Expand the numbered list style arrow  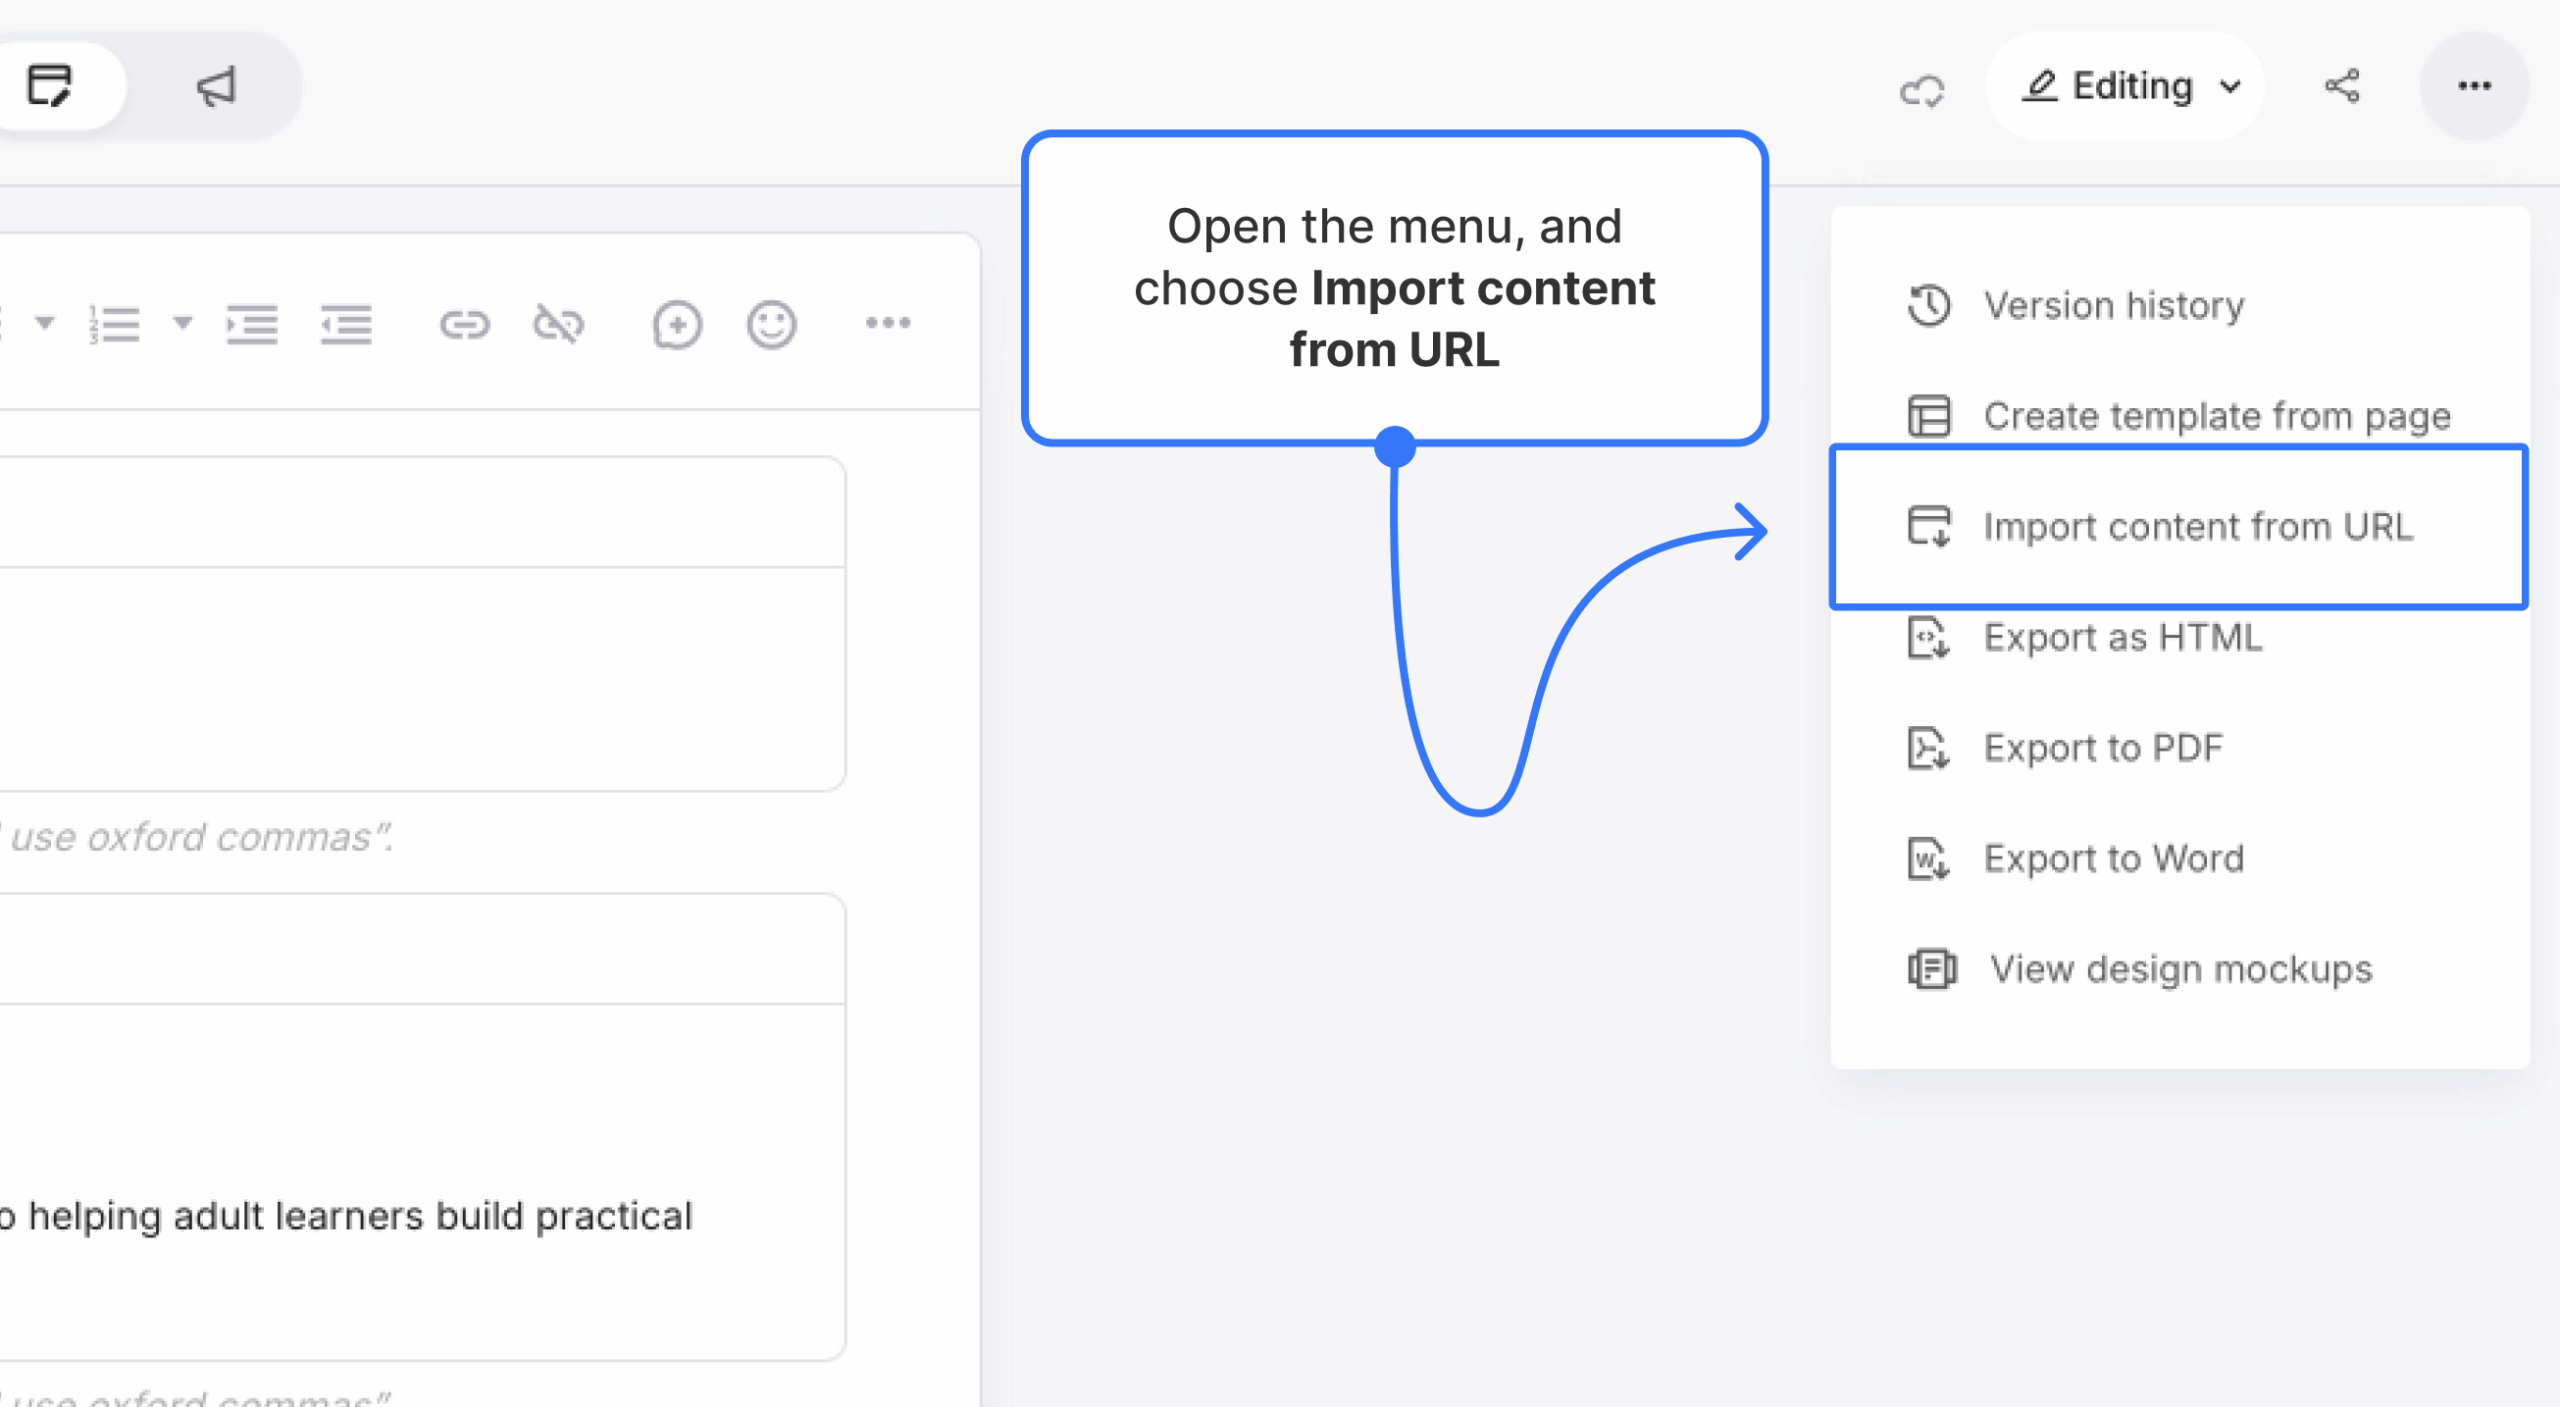(x=182, y=324)
